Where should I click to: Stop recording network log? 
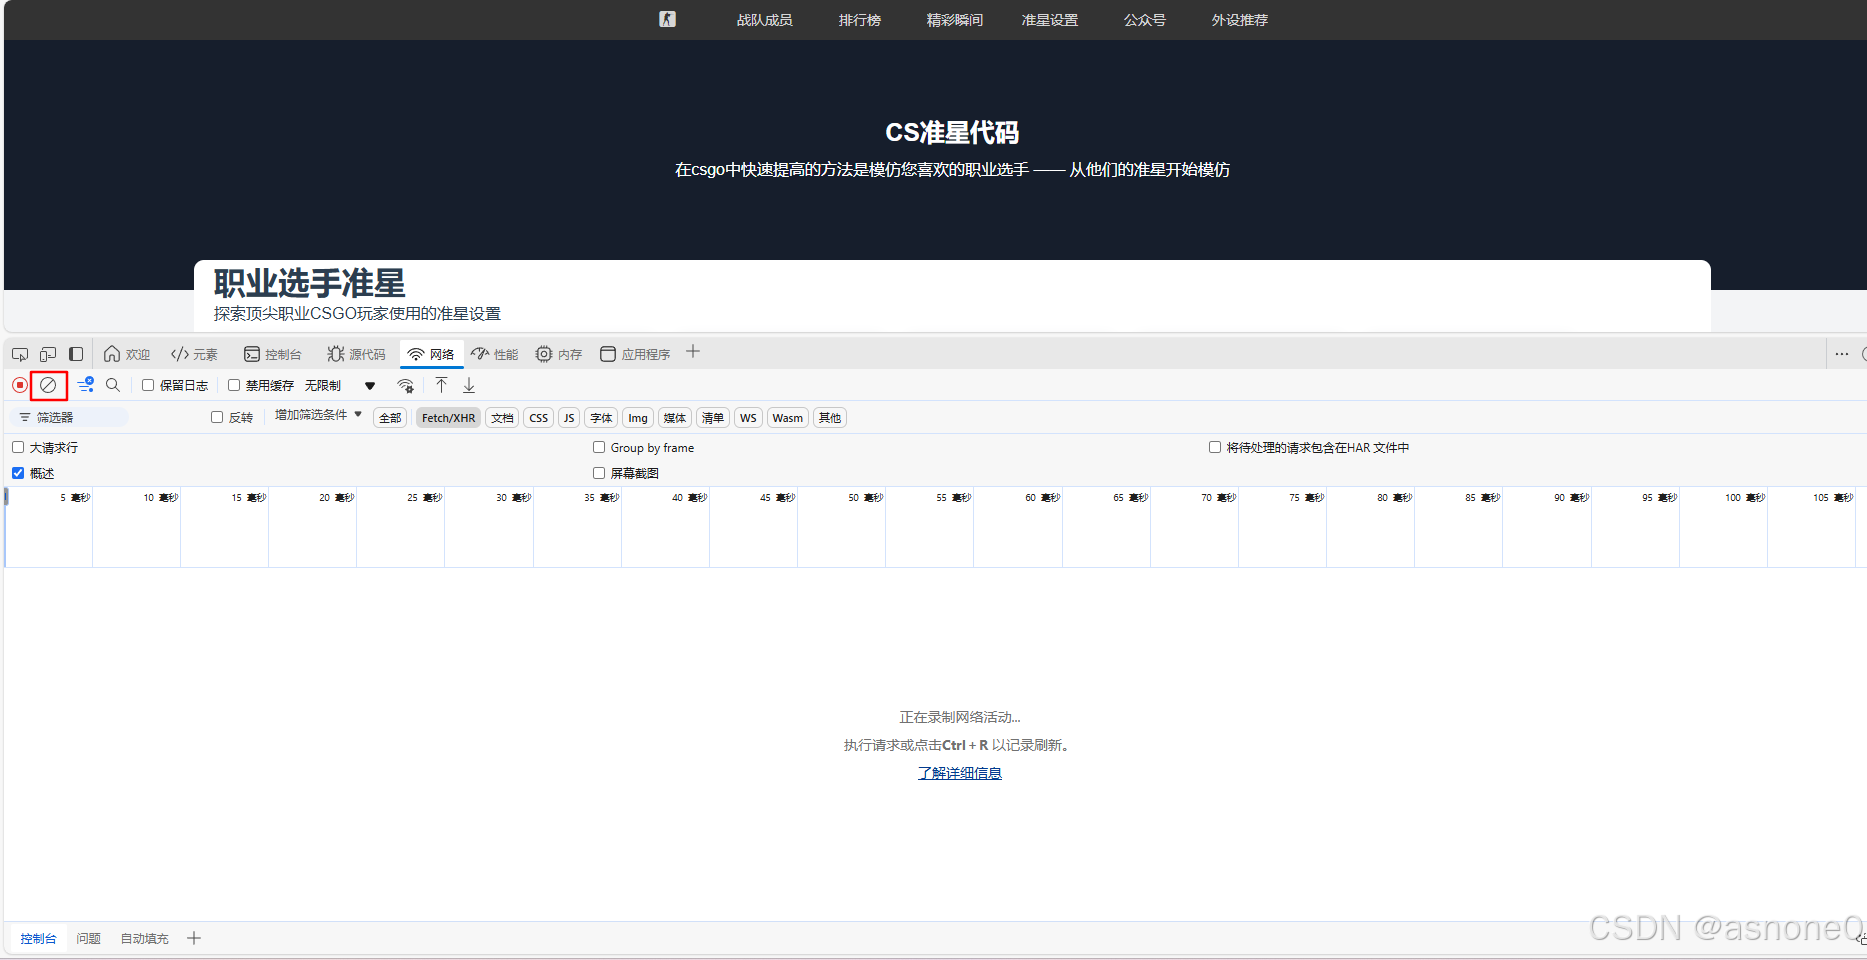[x=20, y=385]
